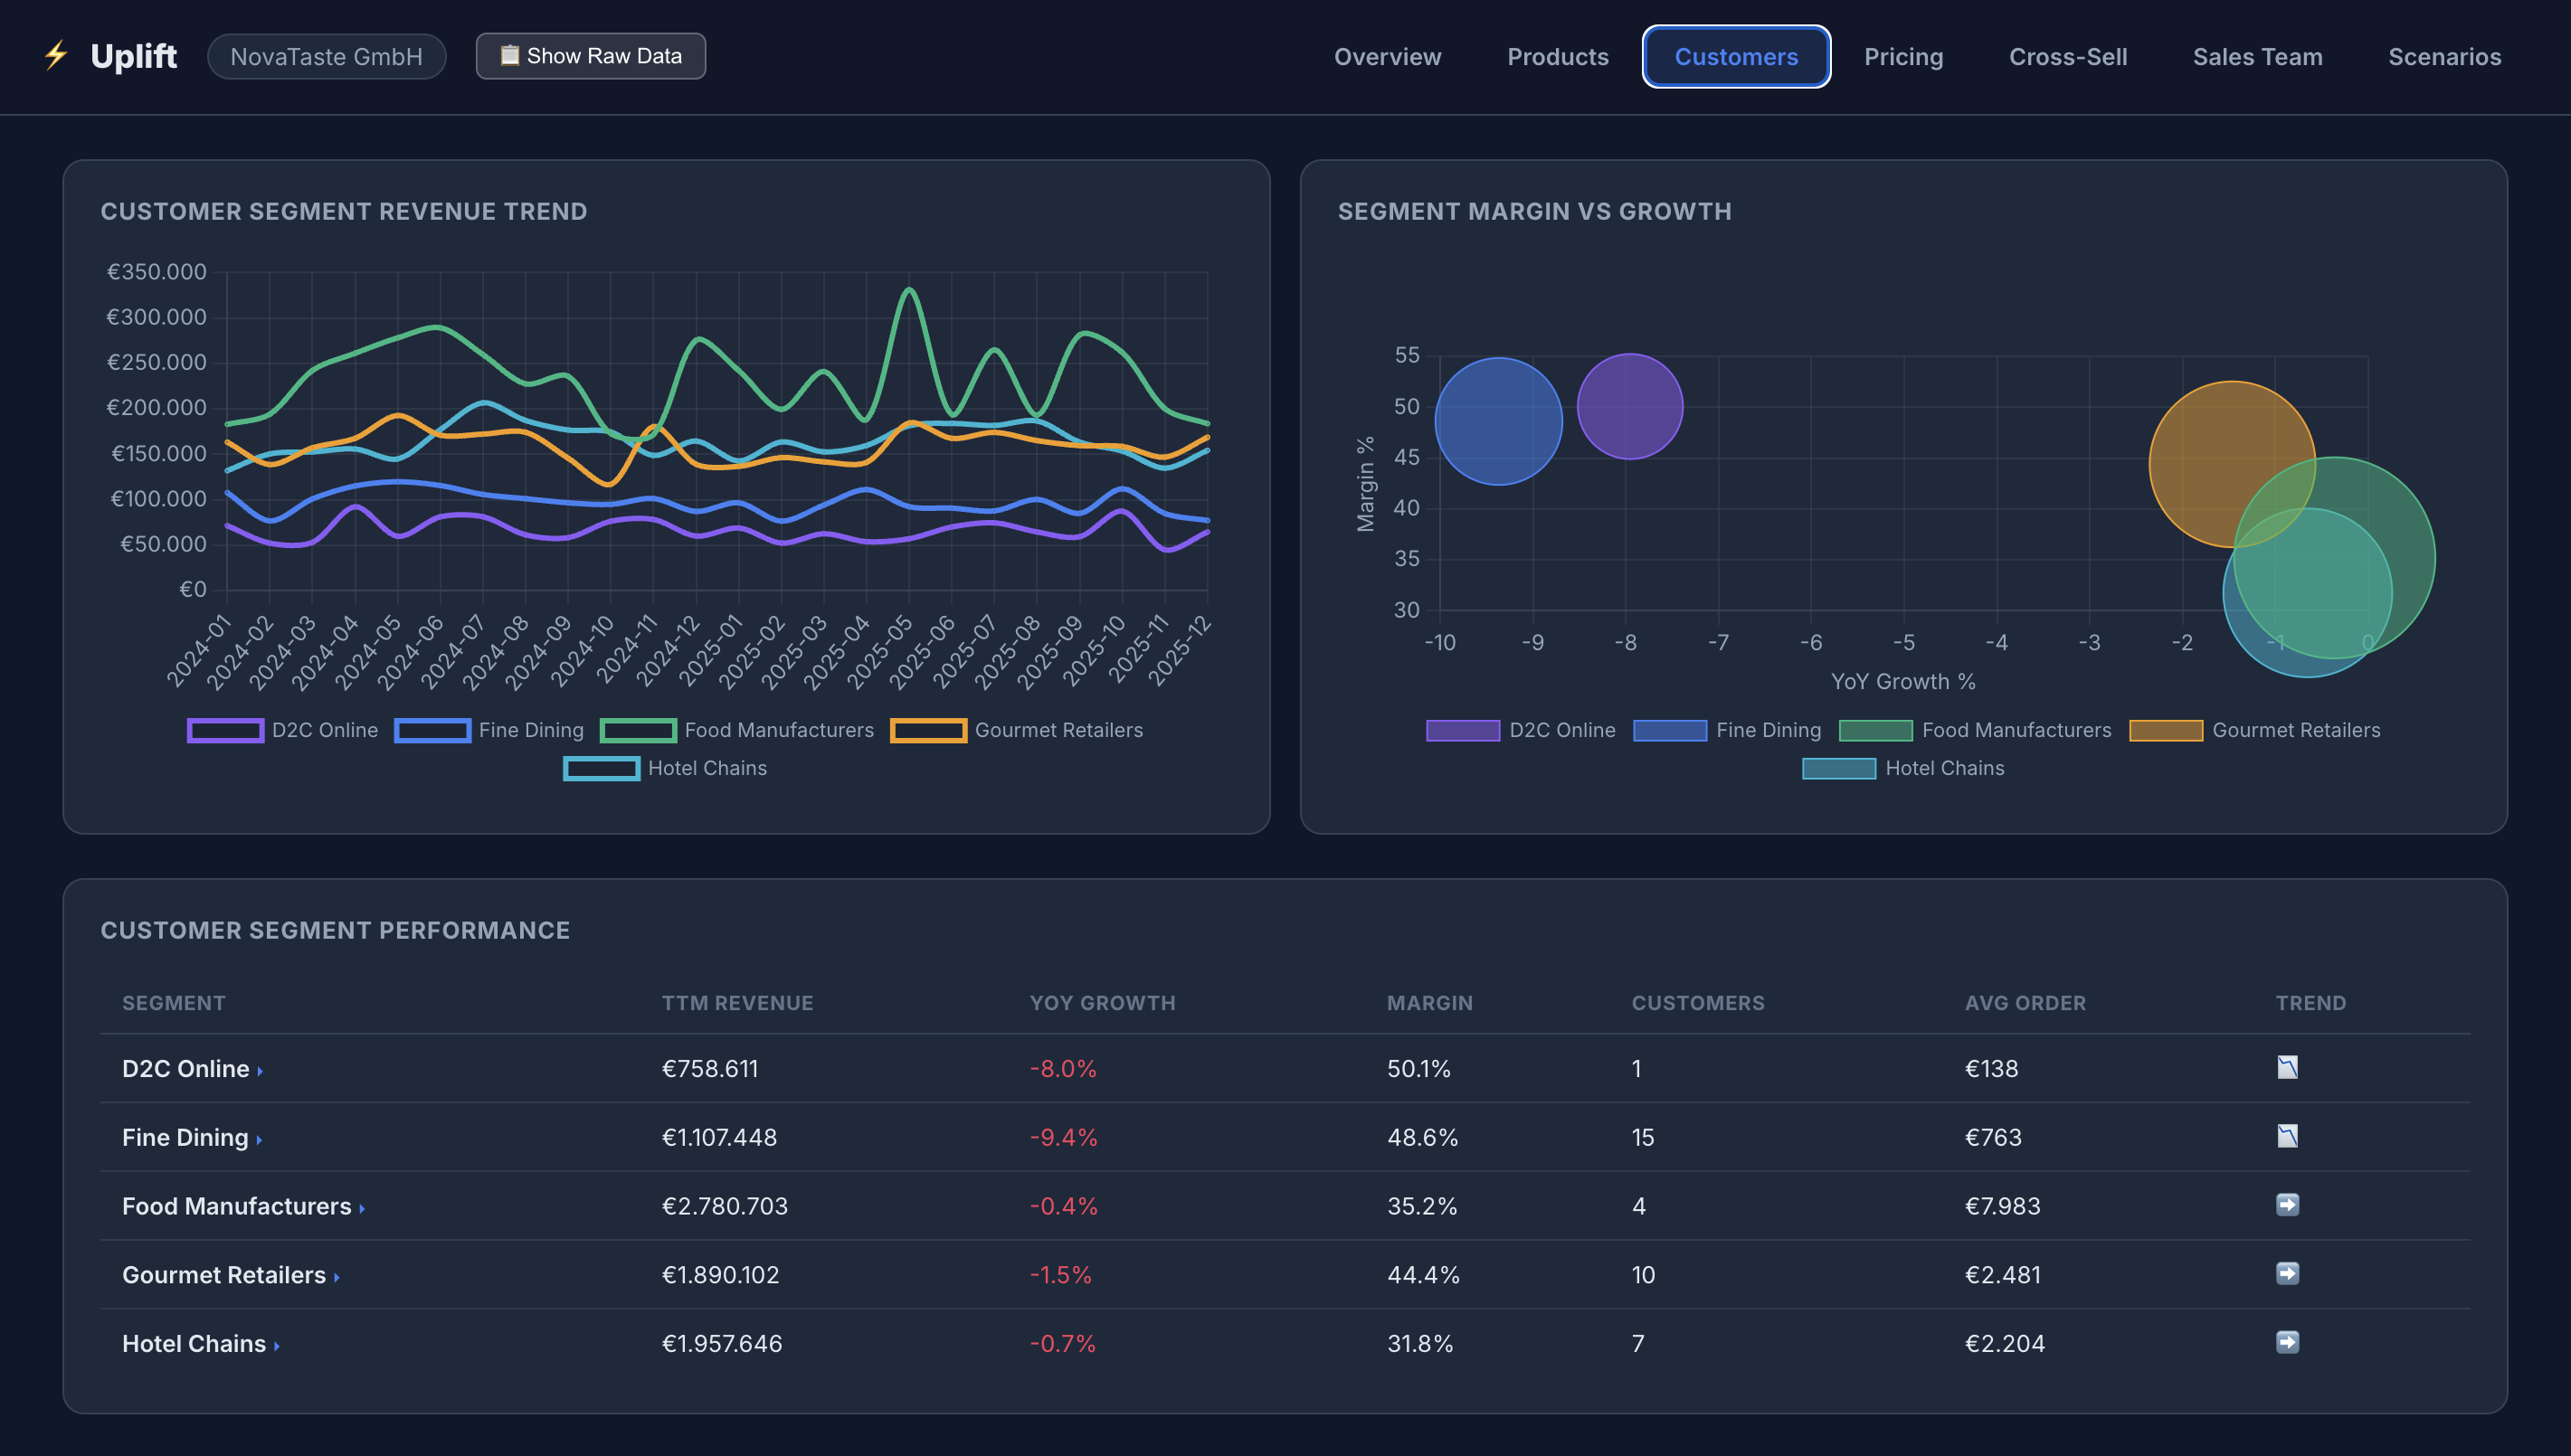Open the Cross-Sell tab
Image resolution: width=2571 pixels, height=1456 pixels.
[x=2067, y=57]
